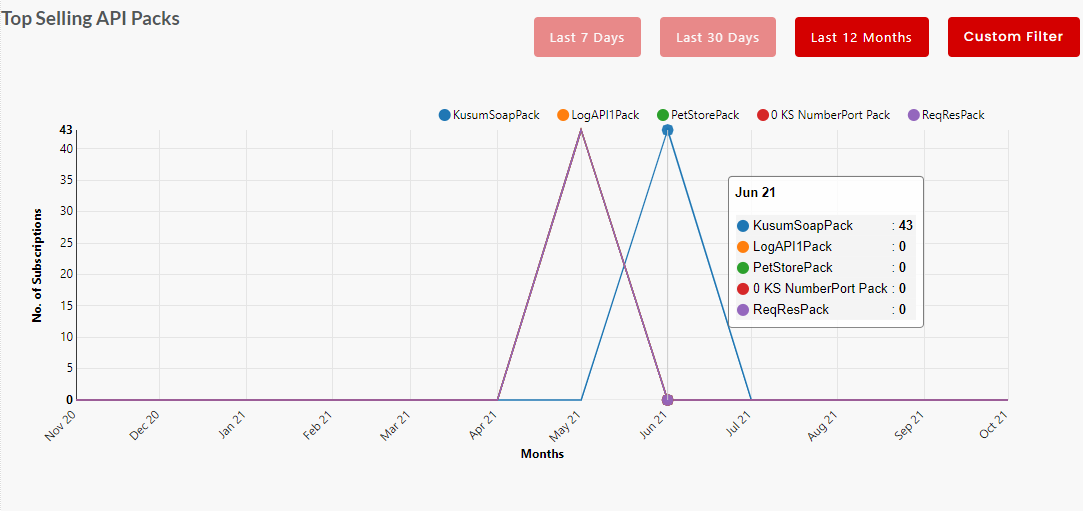Toggle the PetStorePack legend entry
This screenshot has width=1083, height=511.
[x=705, y=115]
